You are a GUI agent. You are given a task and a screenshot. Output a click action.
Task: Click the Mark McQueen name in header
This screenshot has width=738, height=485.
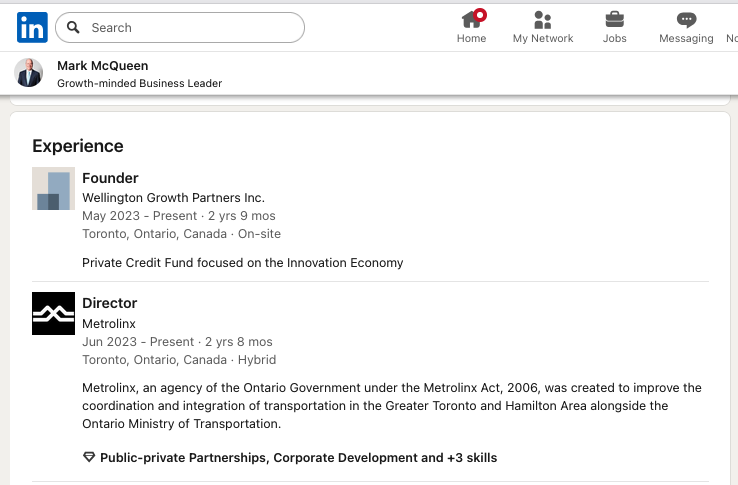[x=103, y=66]
